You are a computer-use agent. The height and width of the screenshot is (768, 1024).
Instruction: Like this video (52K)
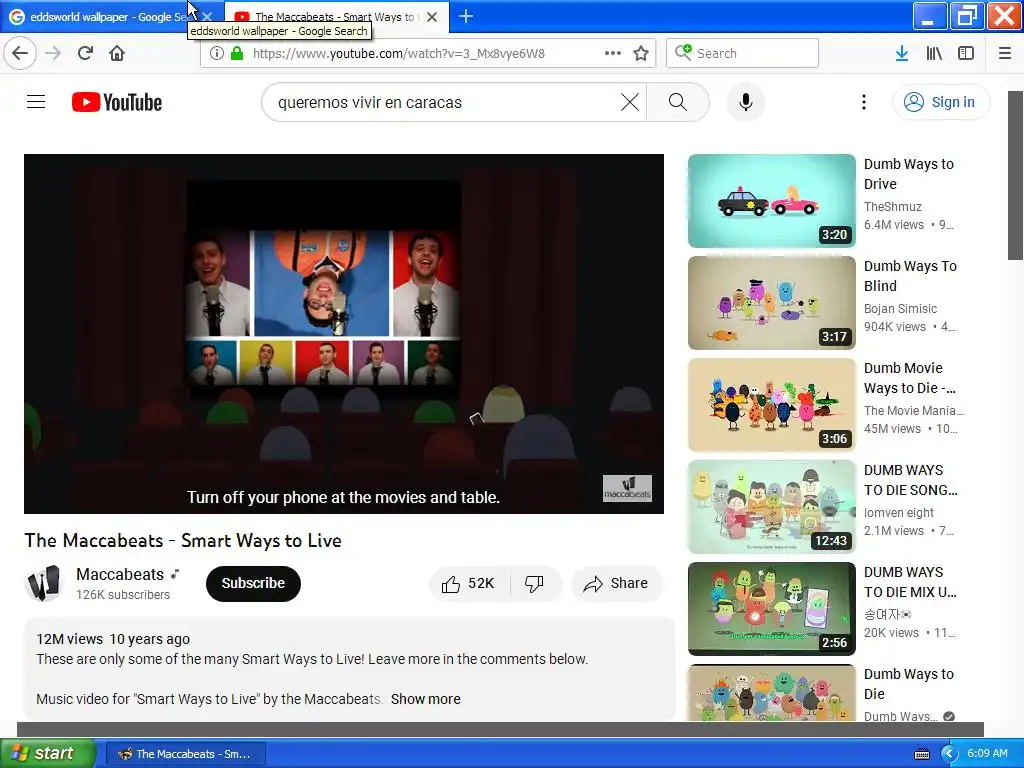468,584
